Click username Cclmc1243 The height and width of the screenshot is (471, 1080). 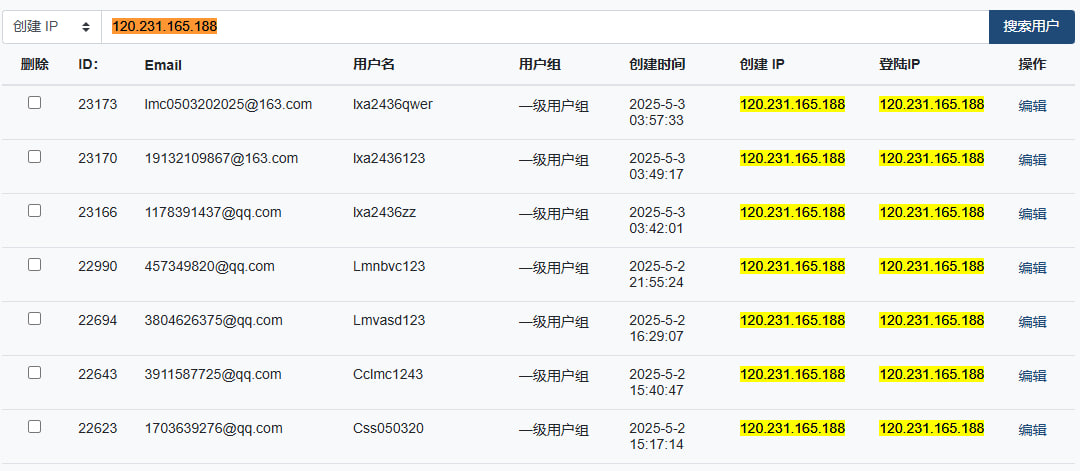click(x=388, y=374)
